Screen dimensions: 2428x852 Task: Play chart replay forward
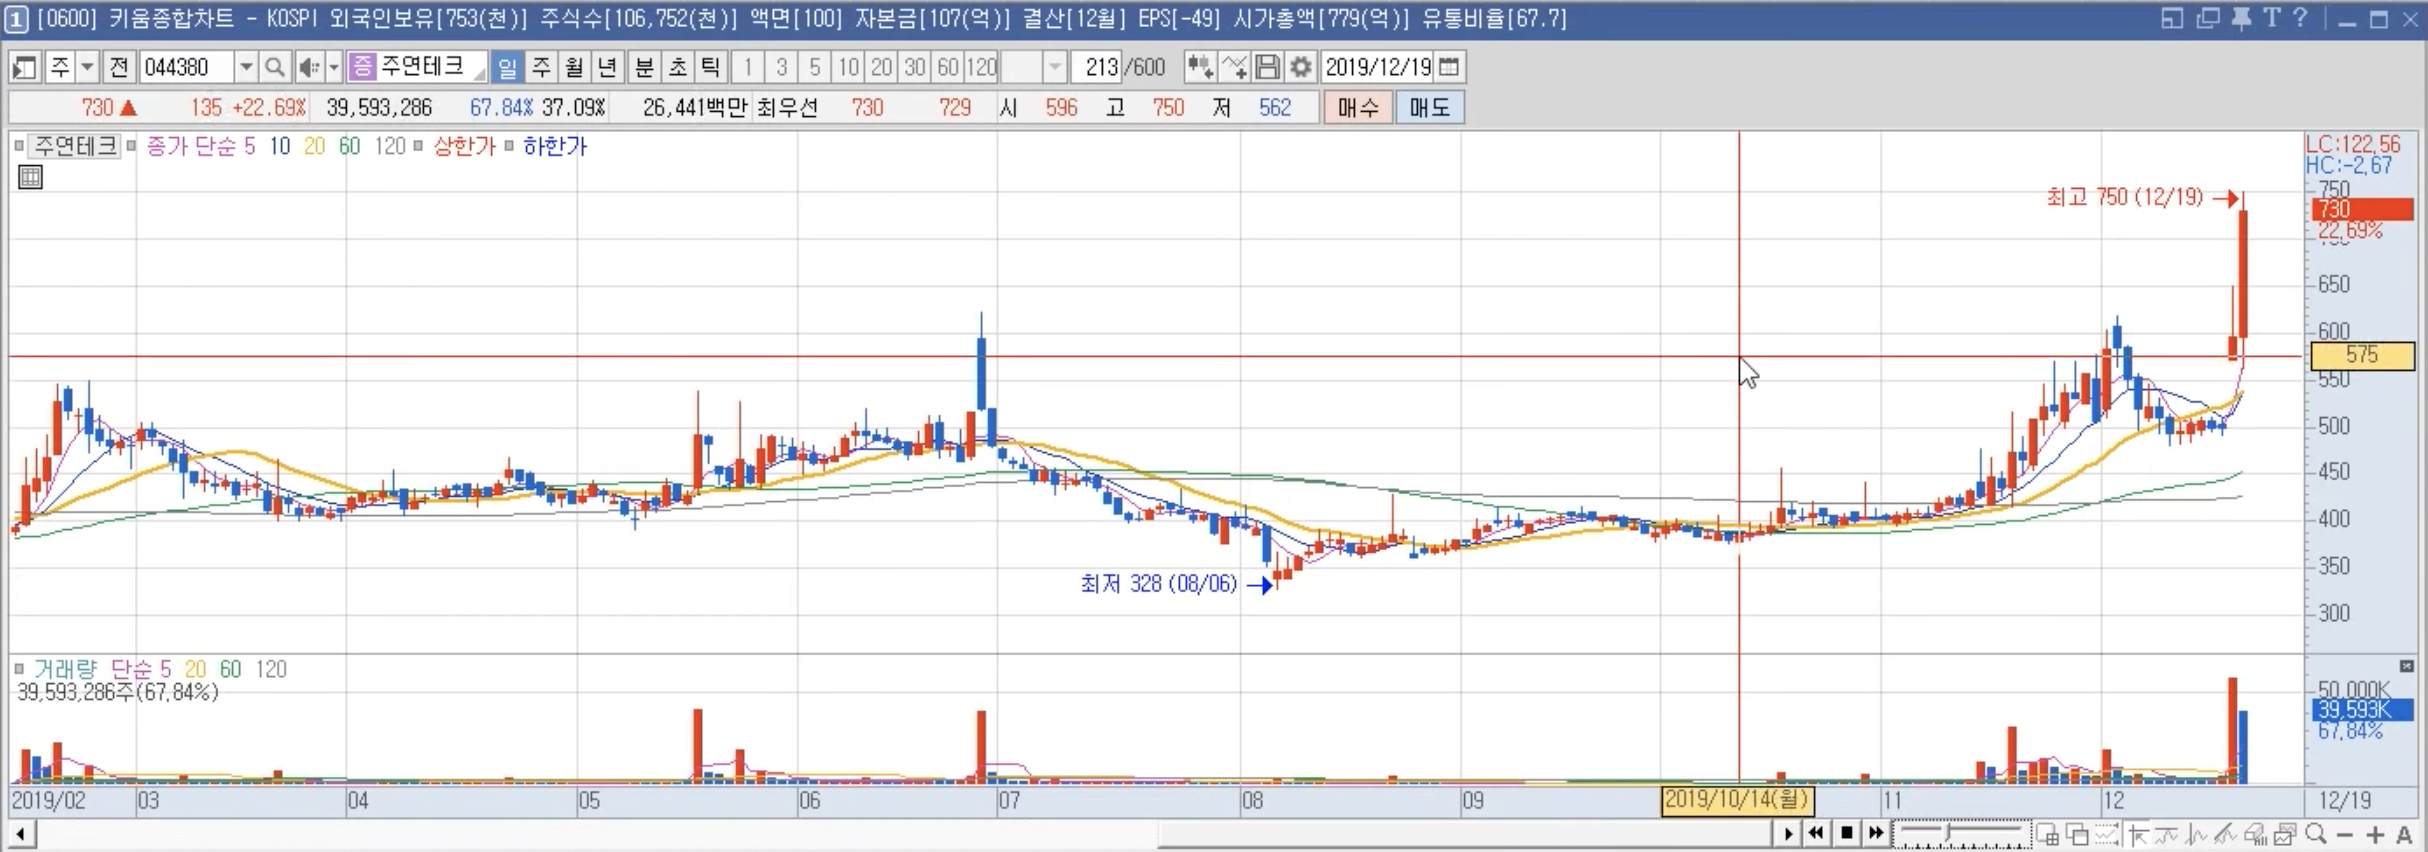[x=1787, y=833]
